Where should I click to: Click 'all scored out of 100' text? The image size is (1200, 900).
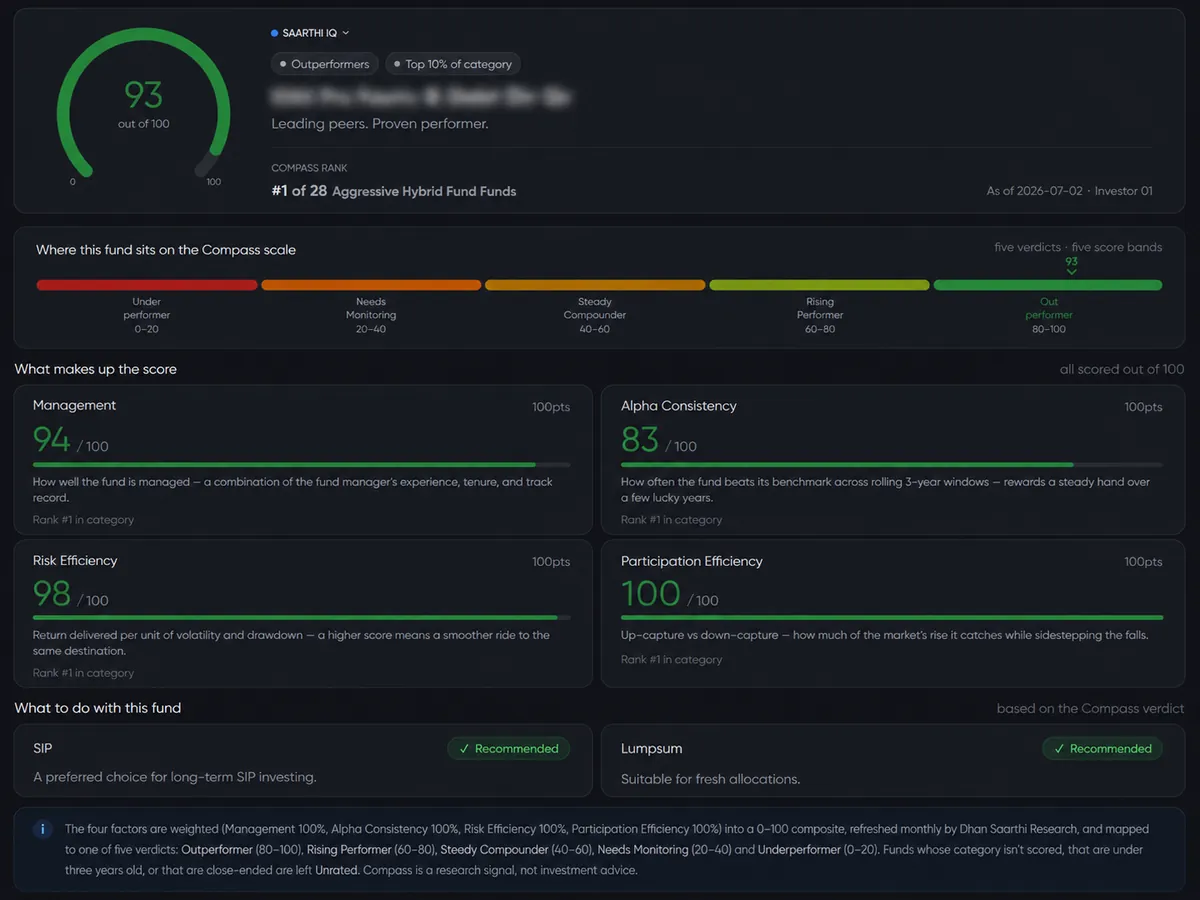pyautogui.click(x=1122, y=369)
